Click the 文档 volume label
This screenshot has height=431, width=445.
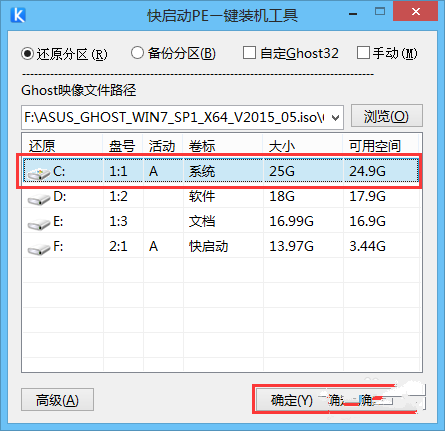(x=202, y=221)
